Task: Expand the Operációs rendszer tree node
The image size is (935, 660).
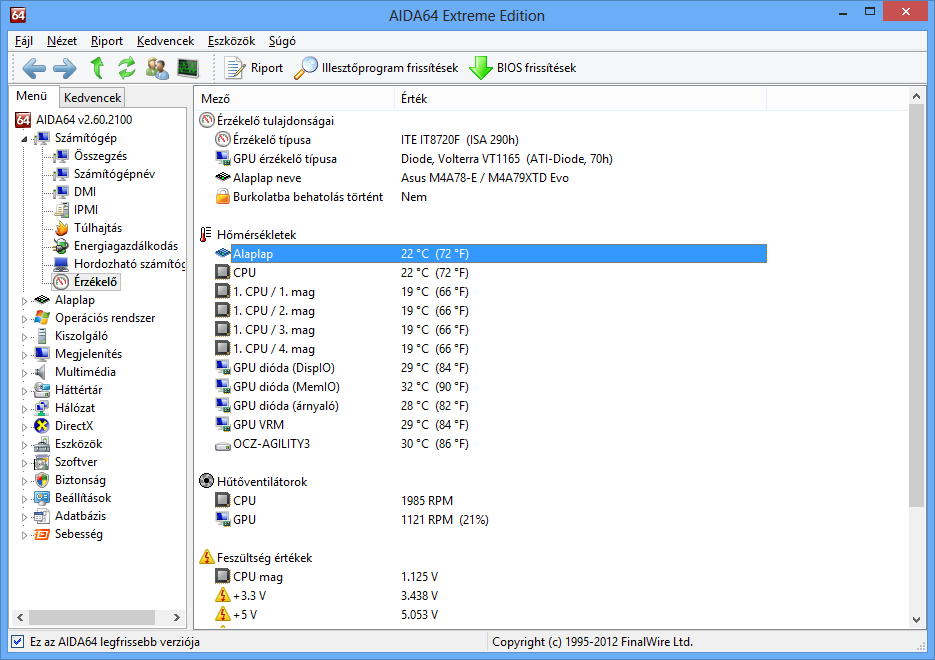Action: (x=24, y=319)
